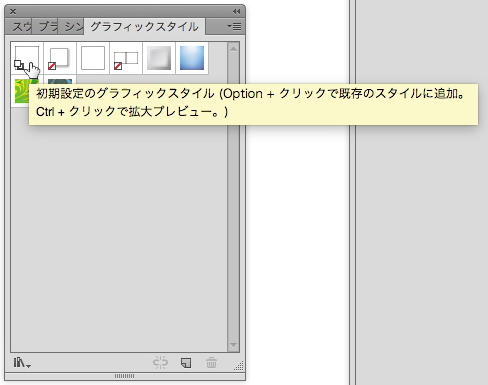Switch to the グラフィックスタイル tab
Viewport: 488px width, 385px height.
tap(144, 26)
